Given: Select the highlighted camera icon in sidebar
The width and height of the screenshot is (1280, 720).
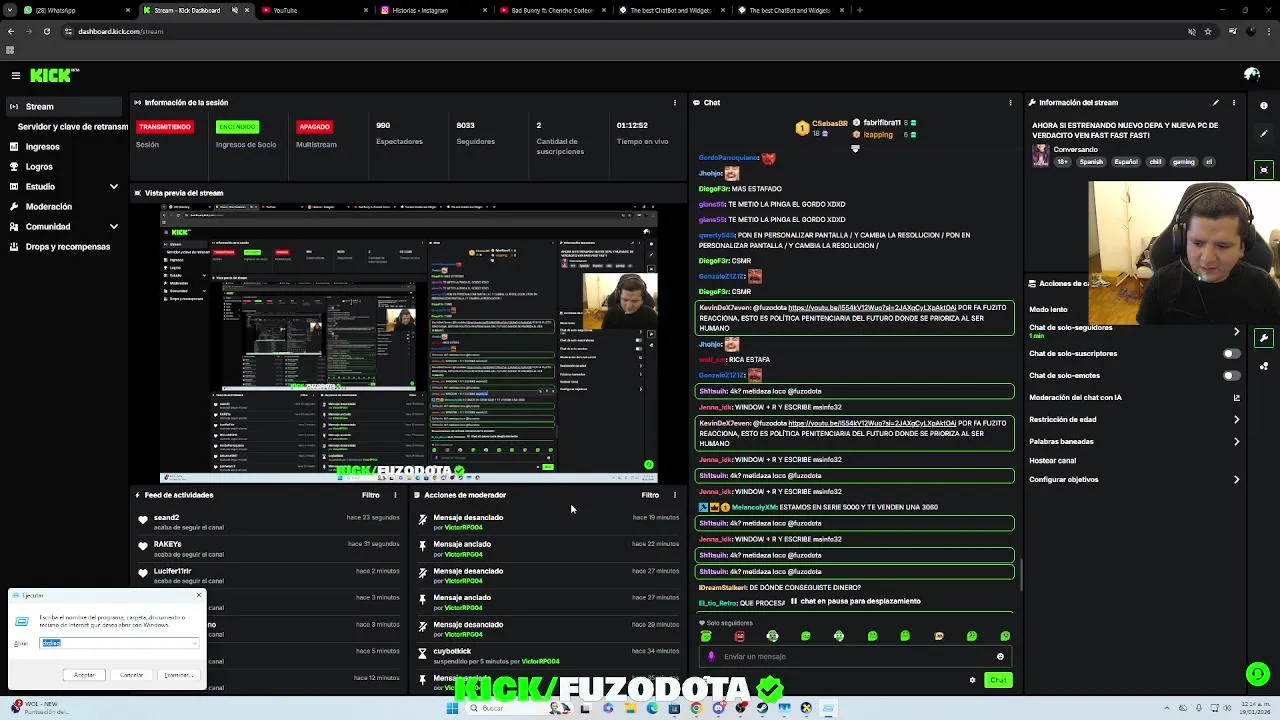Looking at the screenshot, I should tap(1264, 170).
